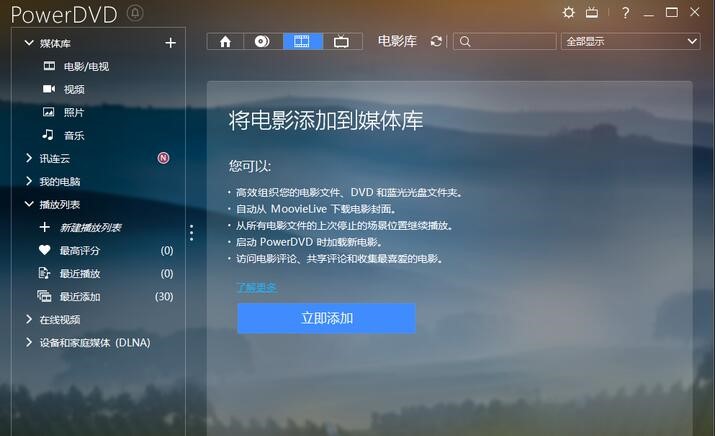Collapse the 播放列表 section
The height and width of the screenshot is (436, 718).
[x=29, y=204]
